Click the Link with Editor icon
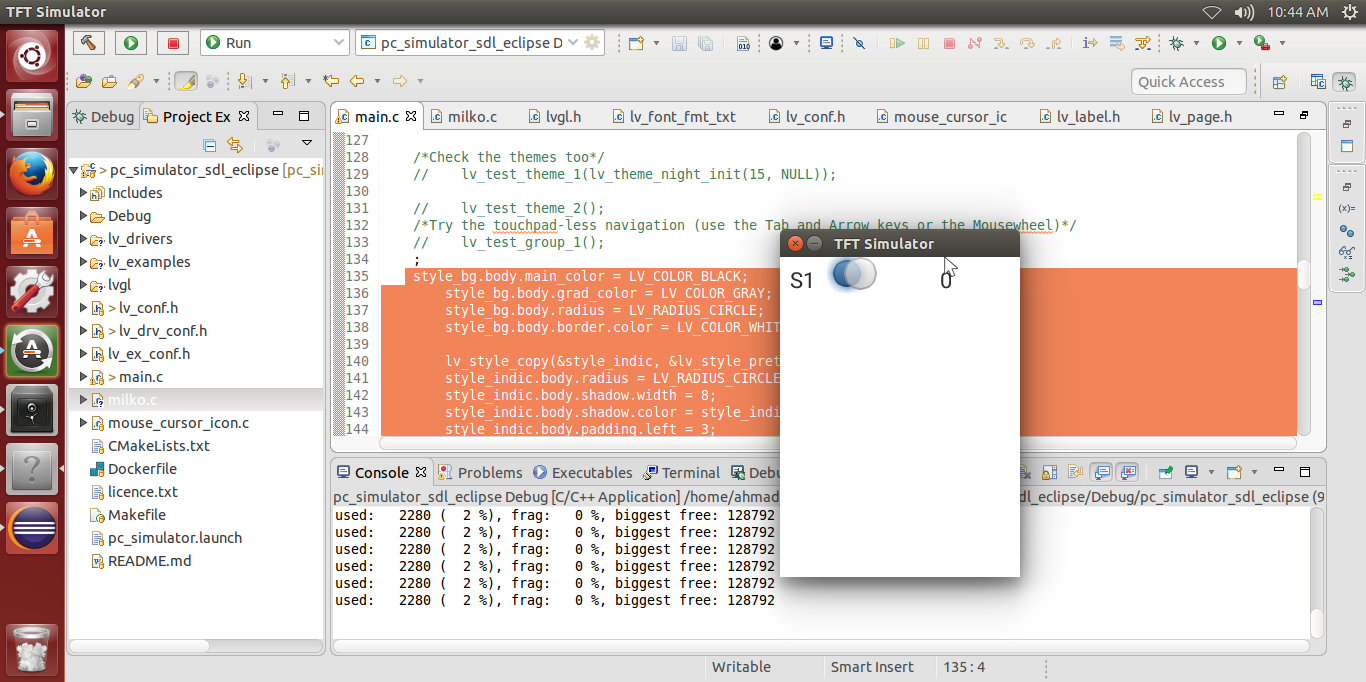Viewport: 1366px width, 682px height. coord(235,144)
